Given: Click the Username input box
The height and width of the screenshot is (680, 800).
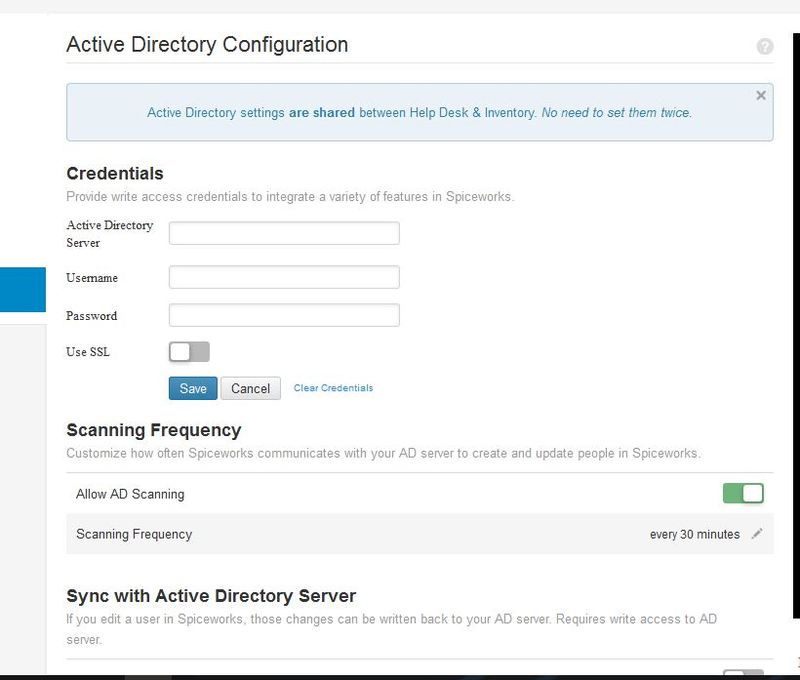Looking at the screenshot, I should pos(283,278).
